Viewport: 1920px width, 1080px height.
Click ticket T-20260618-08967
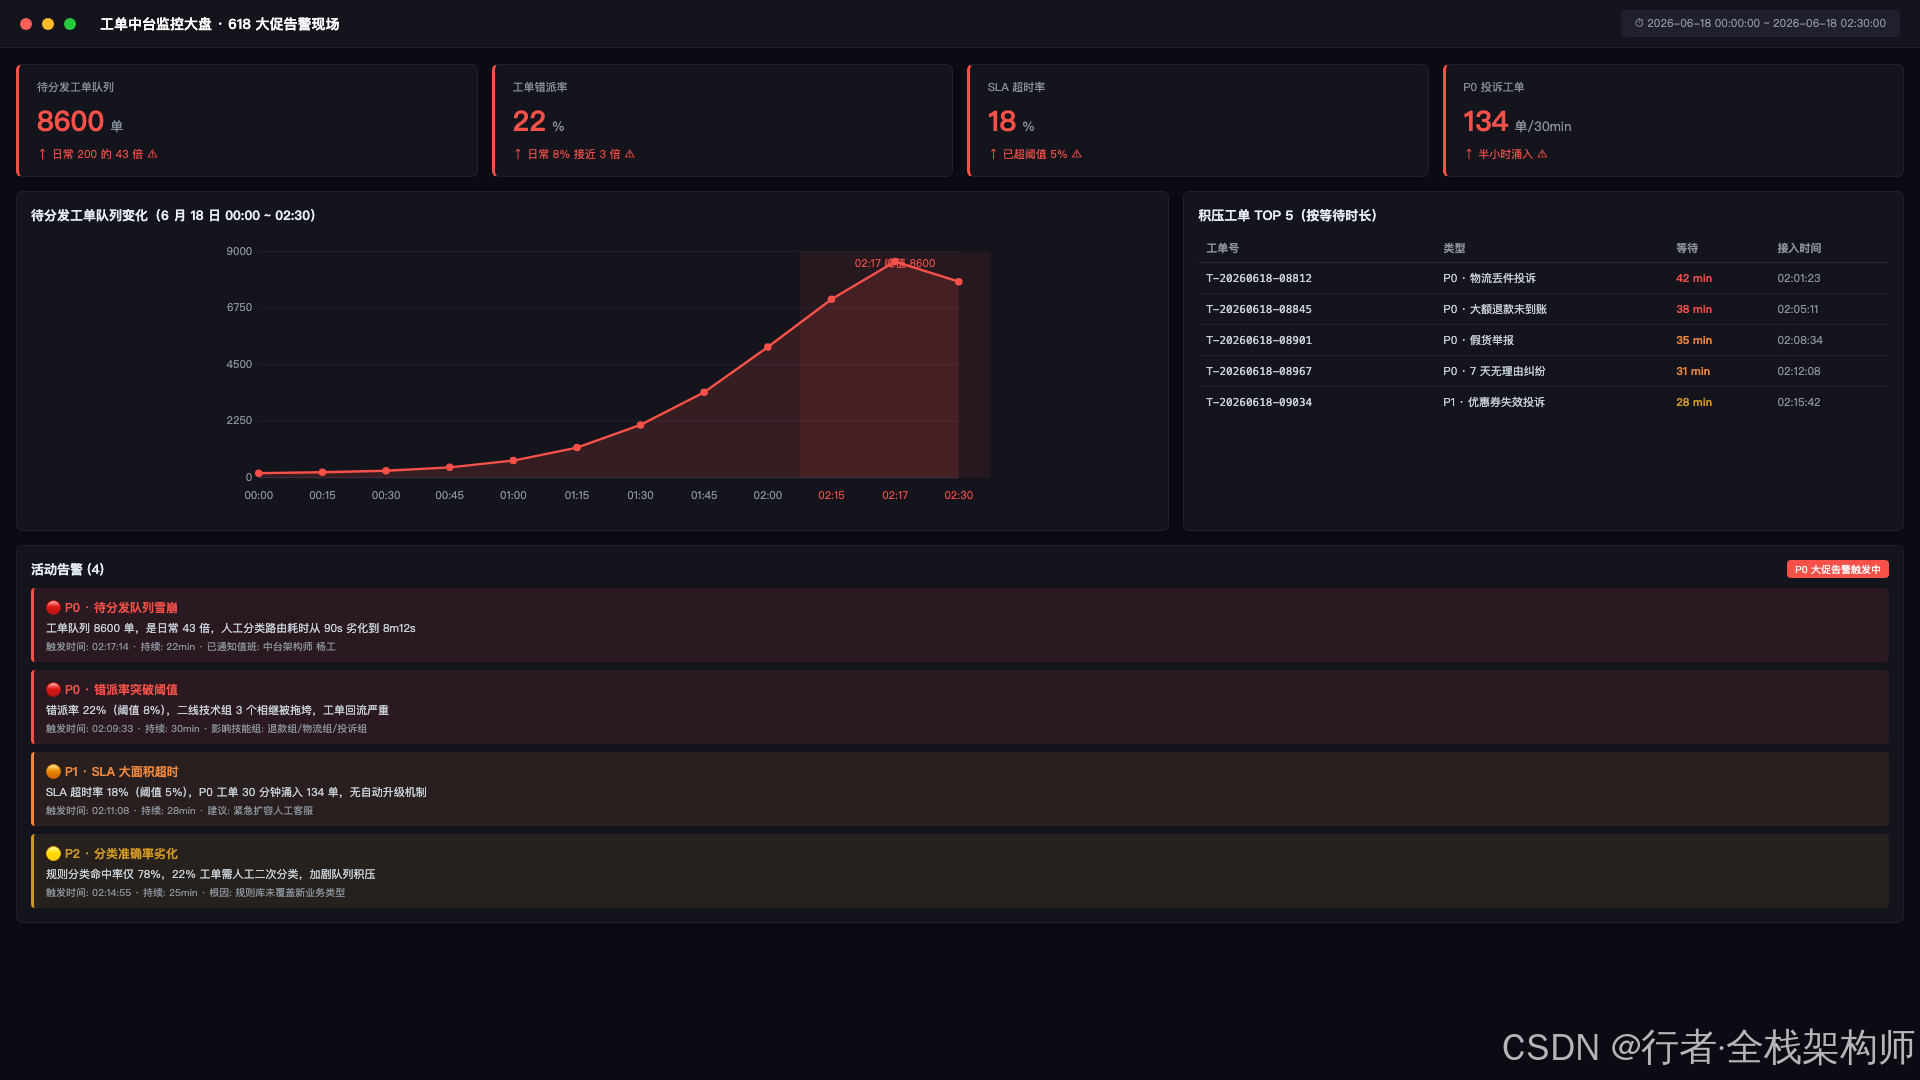coord(1259,372)
